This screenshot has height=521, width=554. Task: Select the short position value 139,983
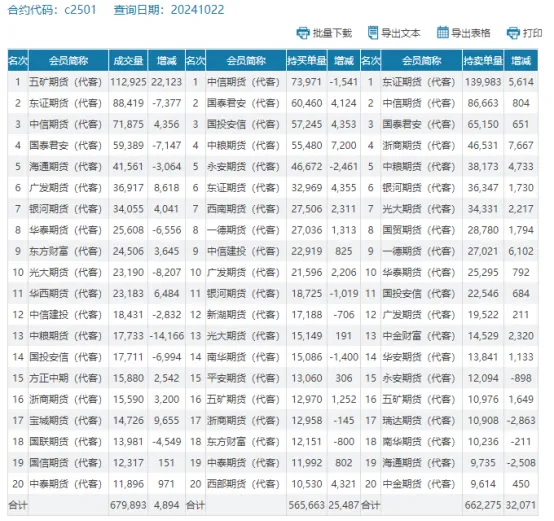point(483,82)
